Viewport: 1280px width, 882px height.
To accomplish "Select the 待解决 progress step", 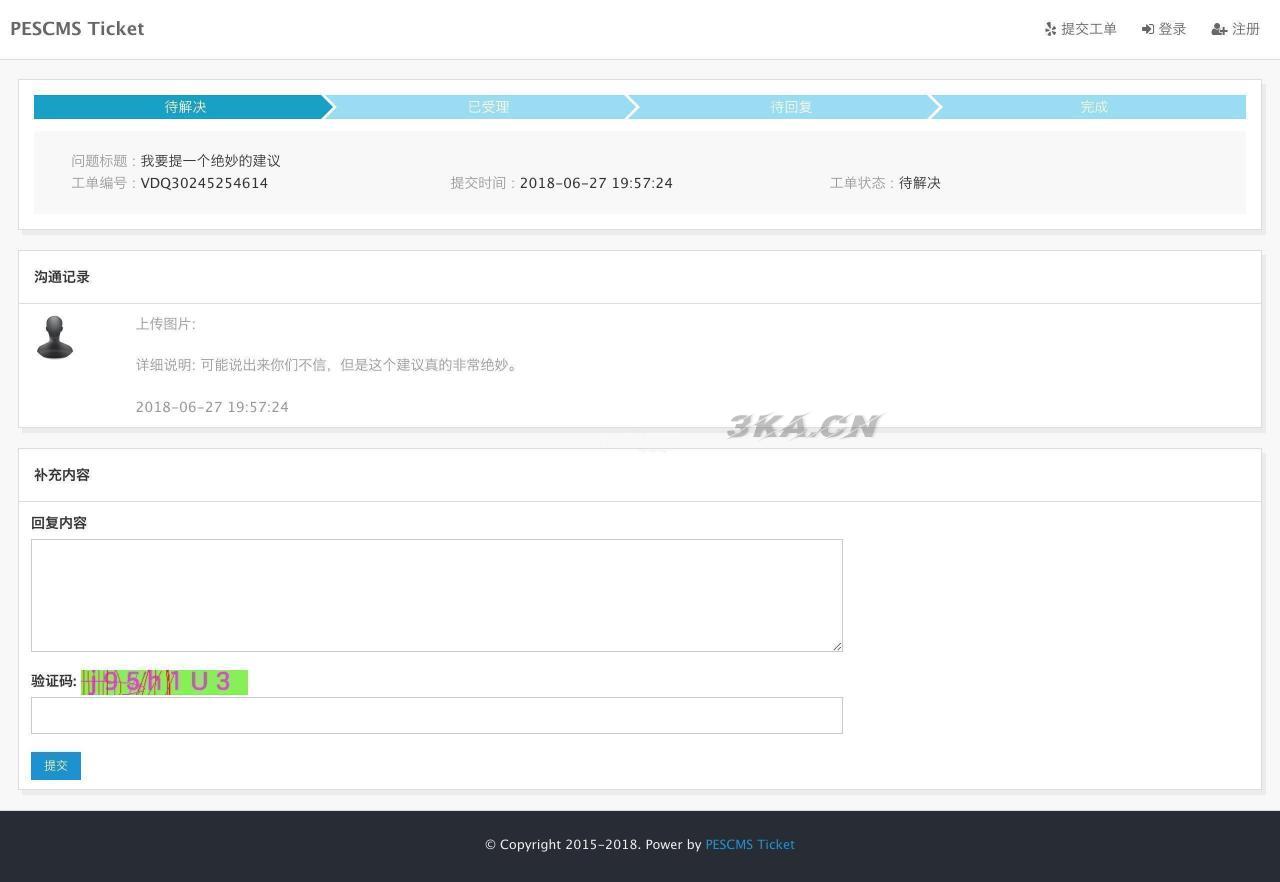I will [x=185, y=107].
